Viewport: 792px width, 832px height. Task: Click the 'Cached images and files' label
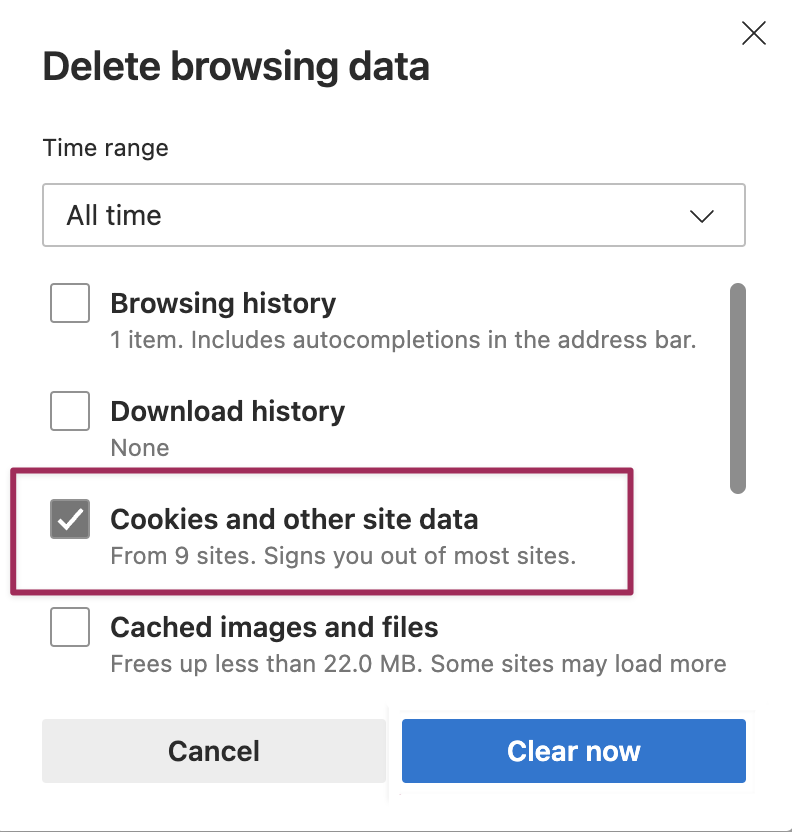click(274, 627)
